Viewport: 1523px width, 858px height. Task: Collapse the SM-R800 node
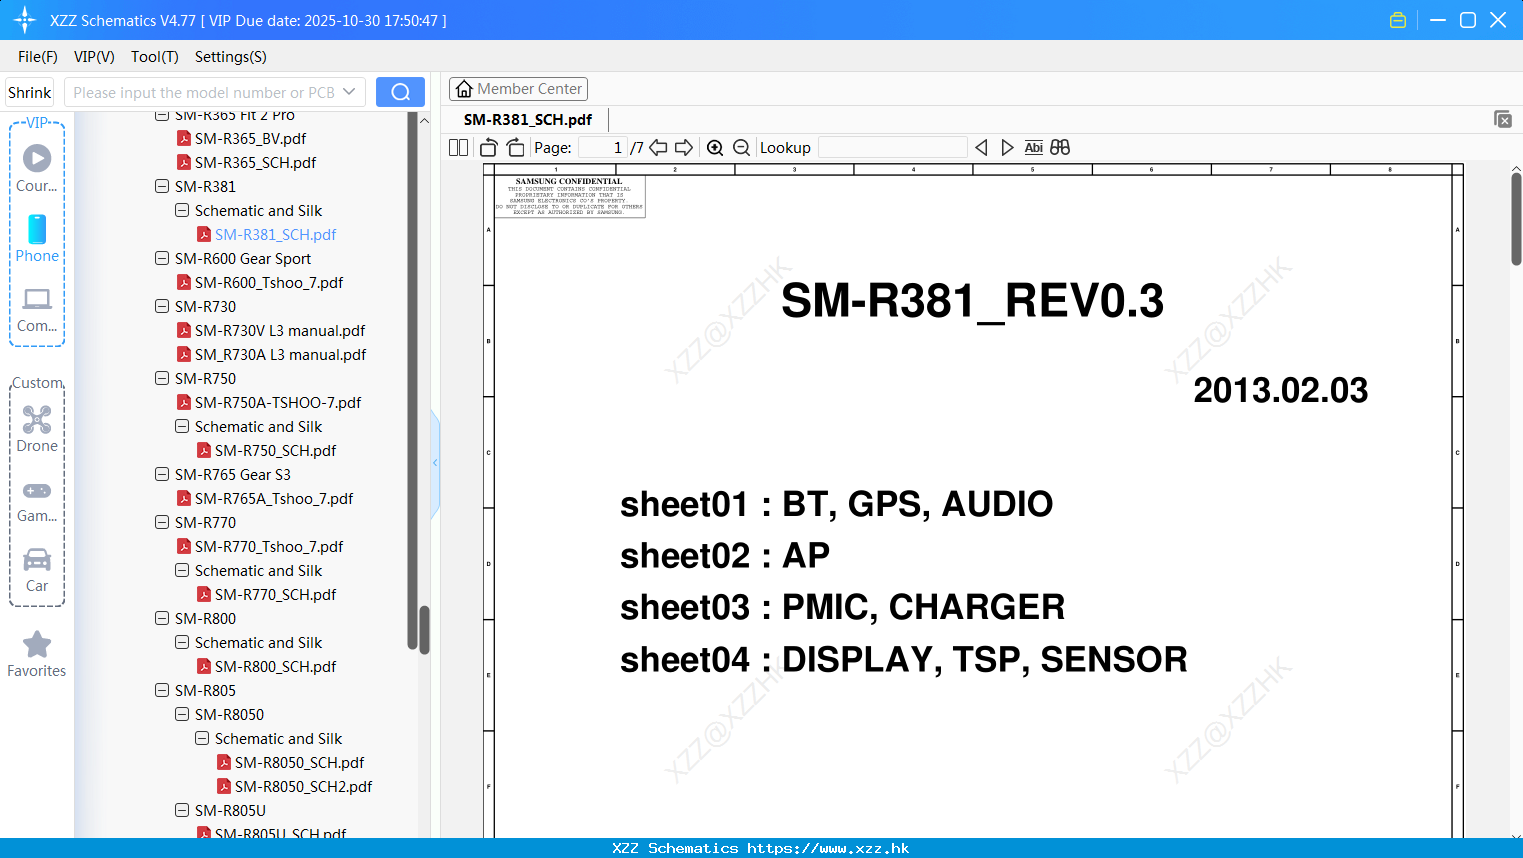(x=162, y=618)
